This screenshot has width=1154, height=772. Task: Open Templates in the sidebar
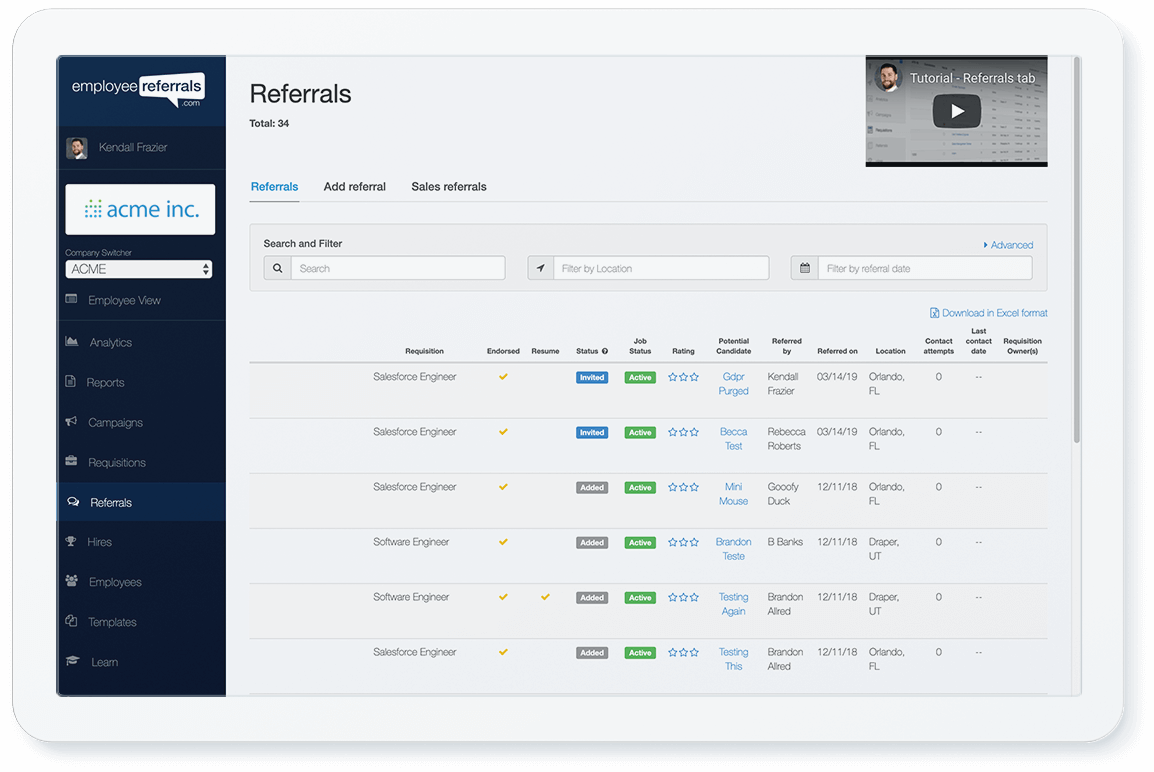tap(112, 622)
